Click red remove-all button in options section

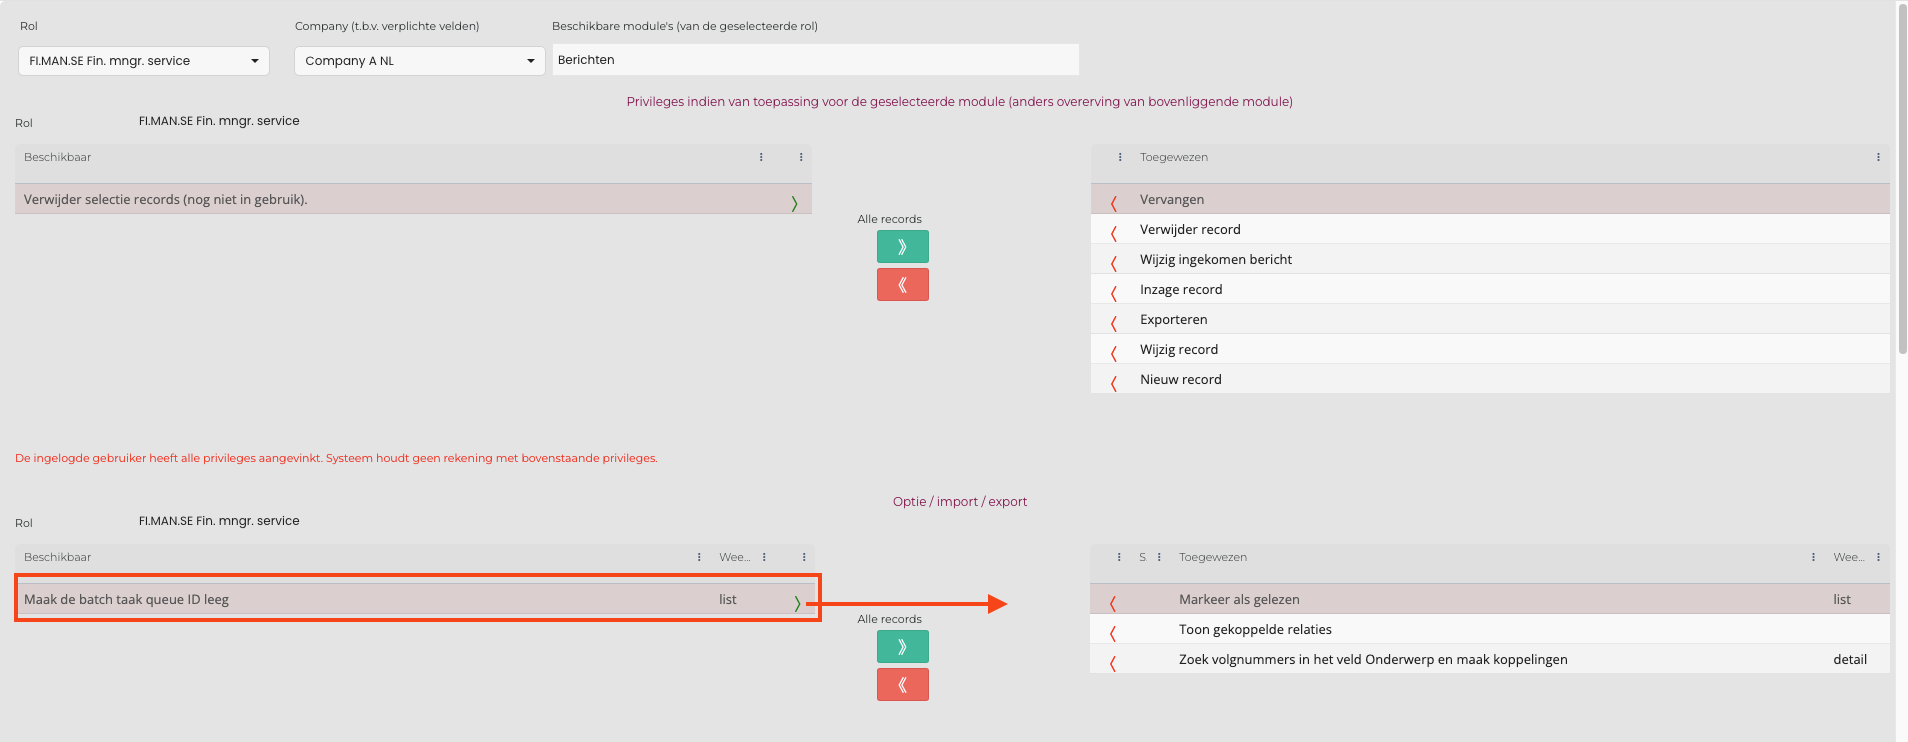902,685
